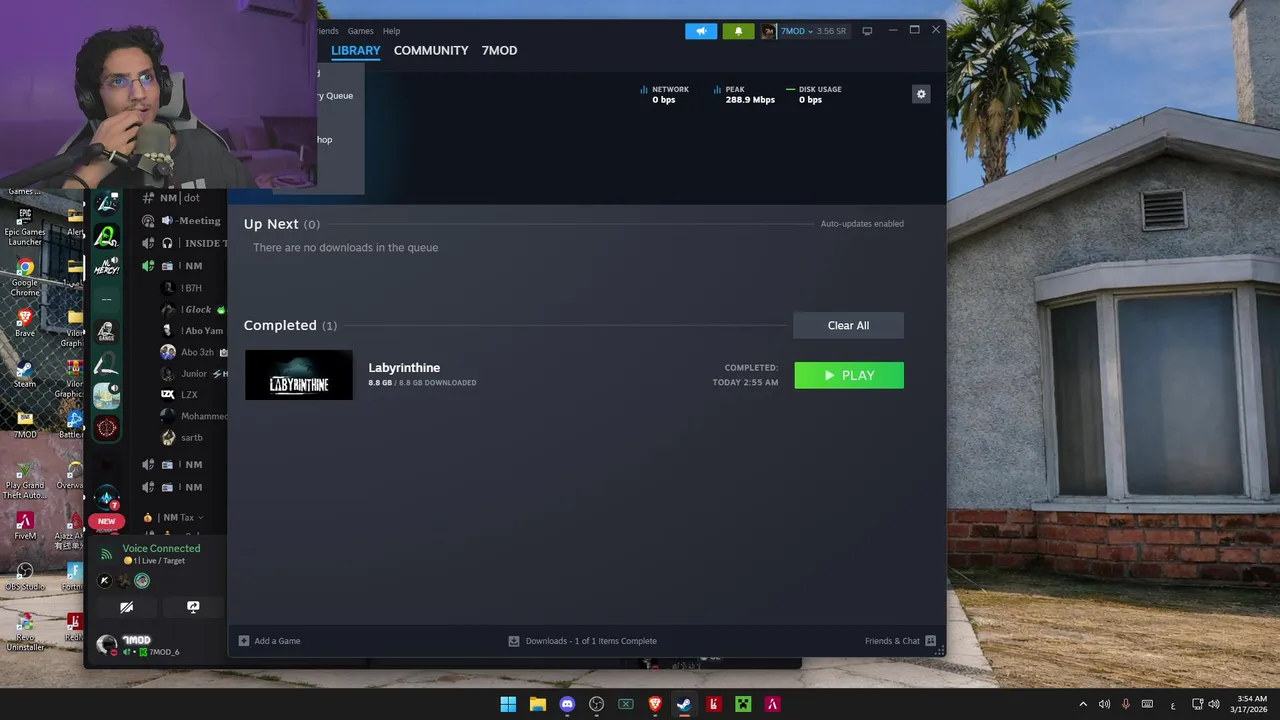Screen dimensions: 1280x720
Task: Click the NETWORK 0 bps stat
Action: click(665, 95)
